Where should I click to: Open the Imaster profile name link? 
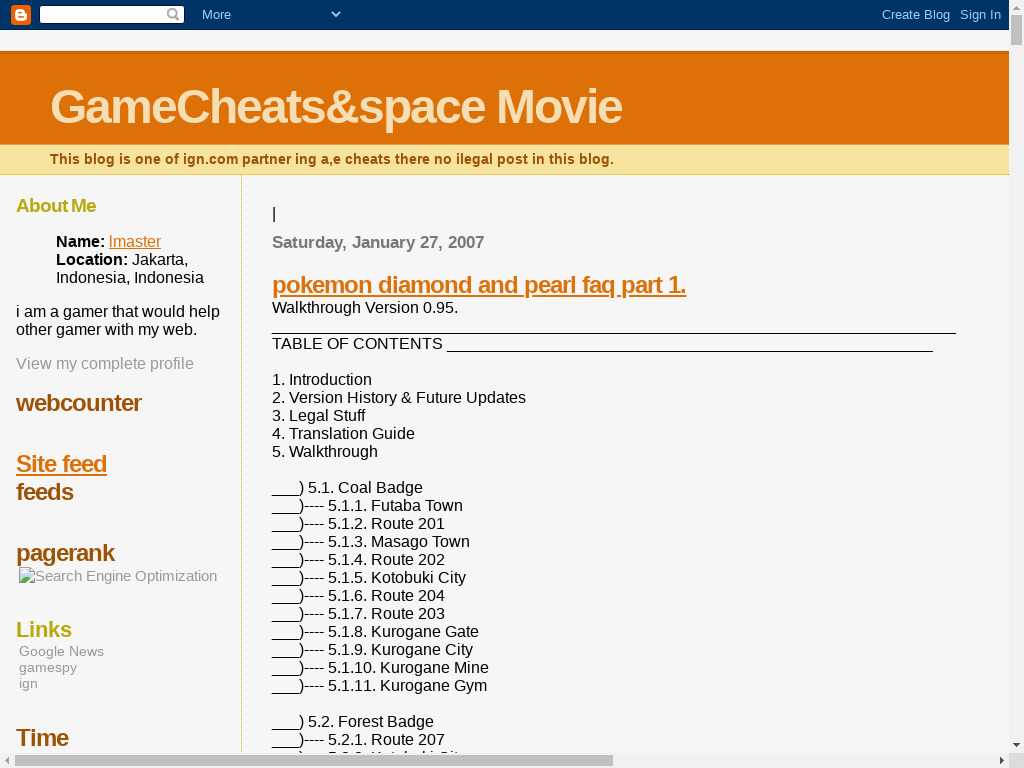click(135, 241)
